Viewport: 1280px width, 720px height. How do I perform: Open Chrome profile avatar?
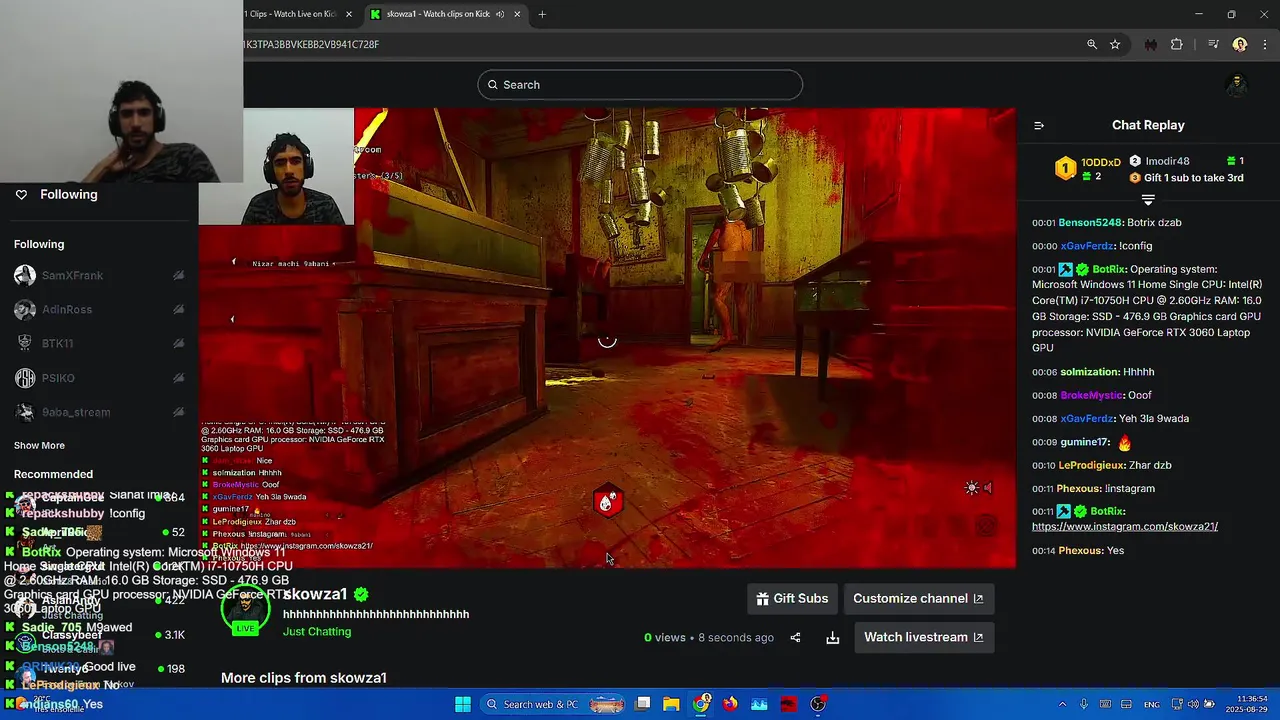pos(1240,44)
